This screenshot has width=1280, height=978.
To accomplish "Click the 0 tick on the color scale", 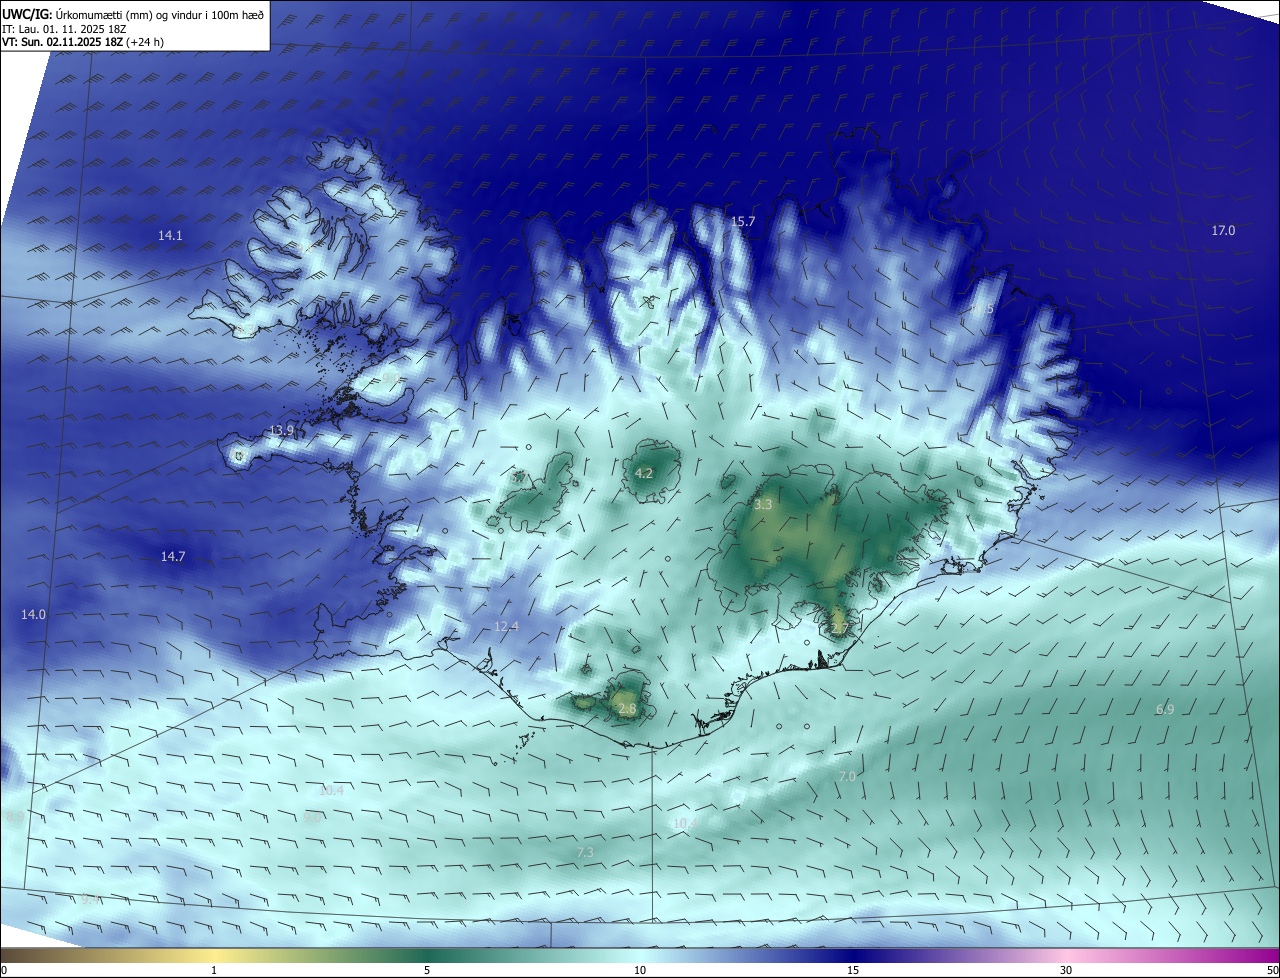I will tap(4, 970).
